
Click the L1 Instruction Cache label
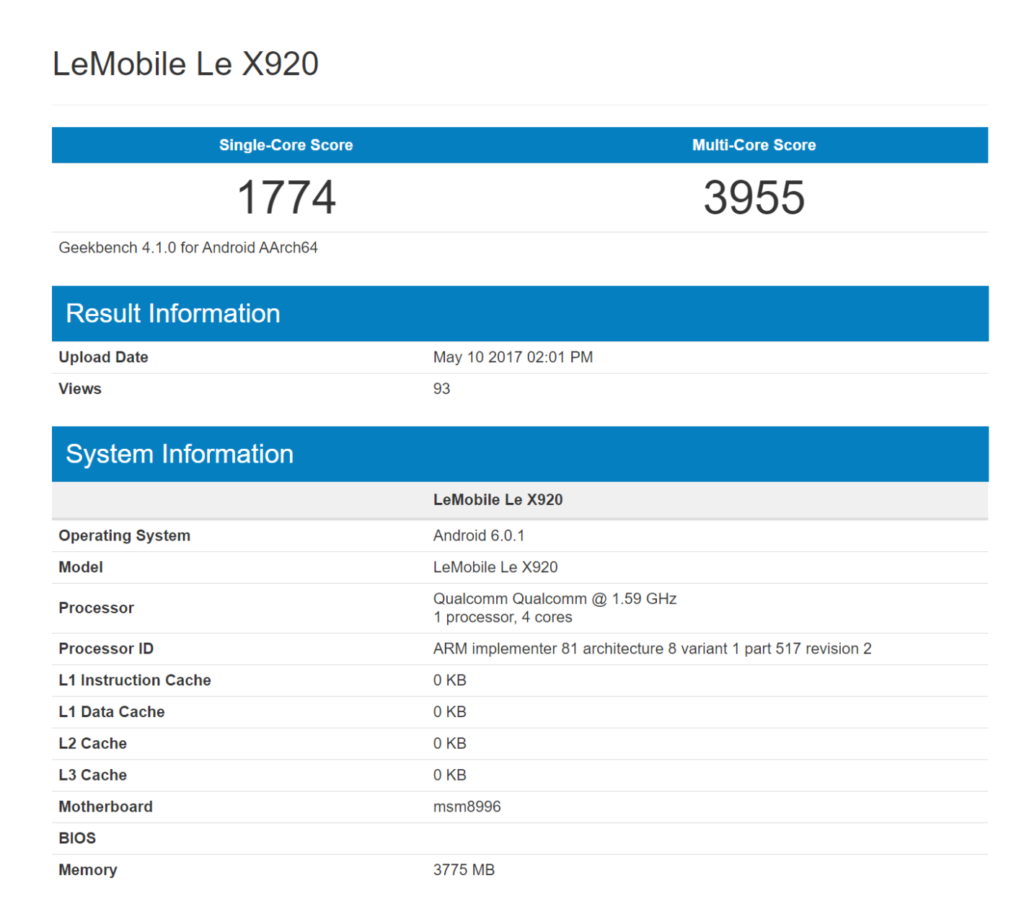tap(135, 680)
